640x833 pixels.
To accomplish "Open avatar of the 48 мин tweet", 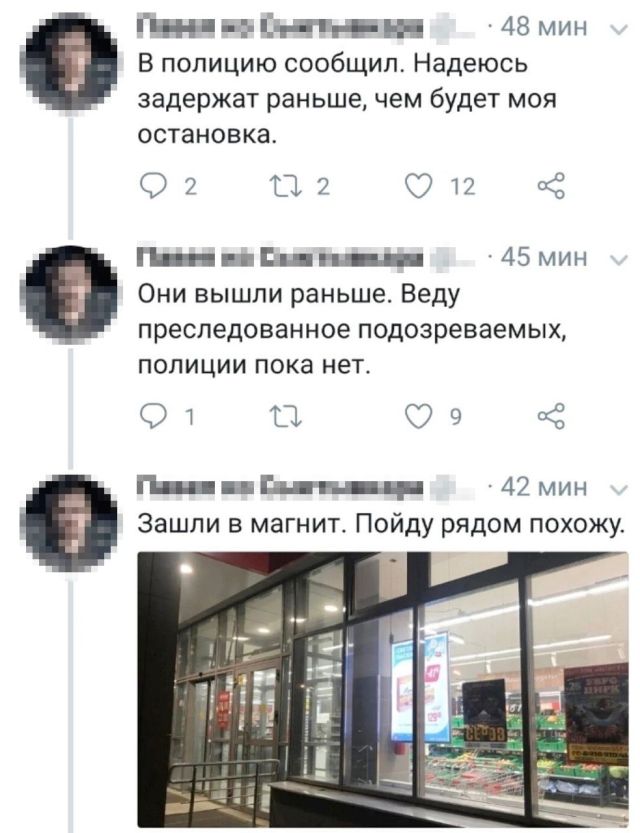I will [x=71, y=62].
